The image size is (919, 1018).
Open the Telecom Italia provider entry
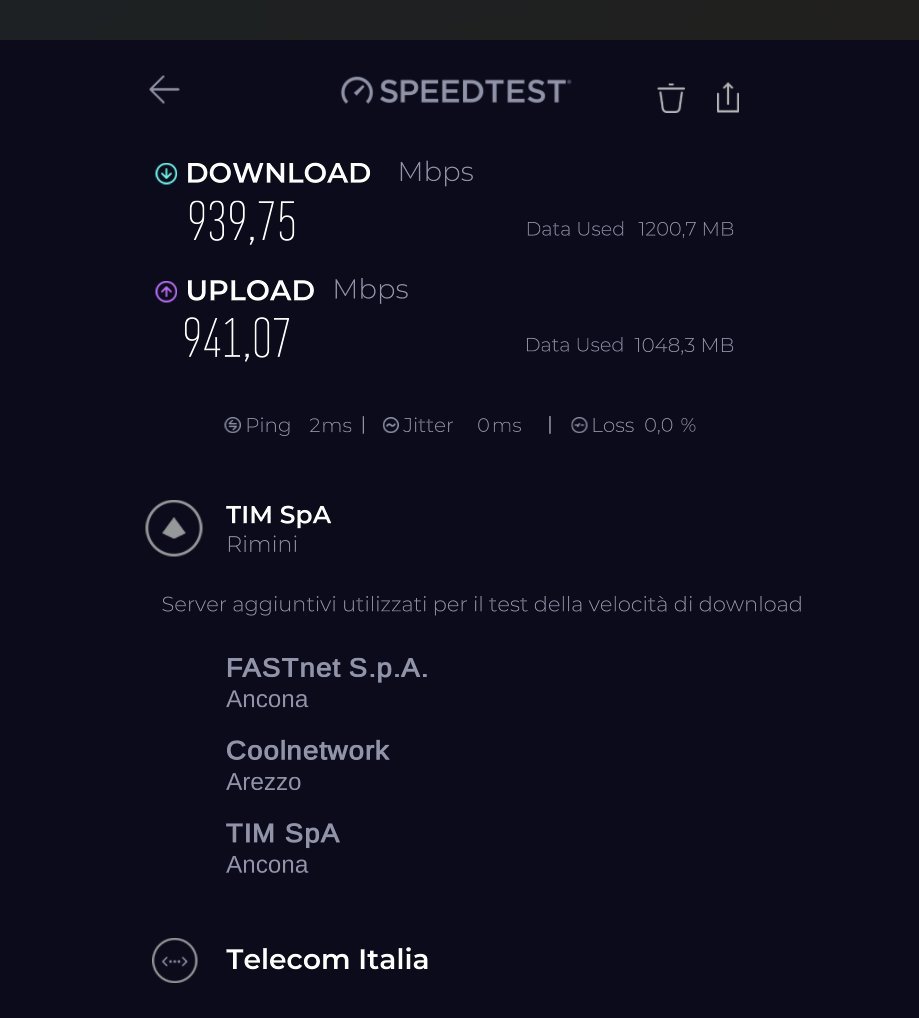tap(327, 960)
